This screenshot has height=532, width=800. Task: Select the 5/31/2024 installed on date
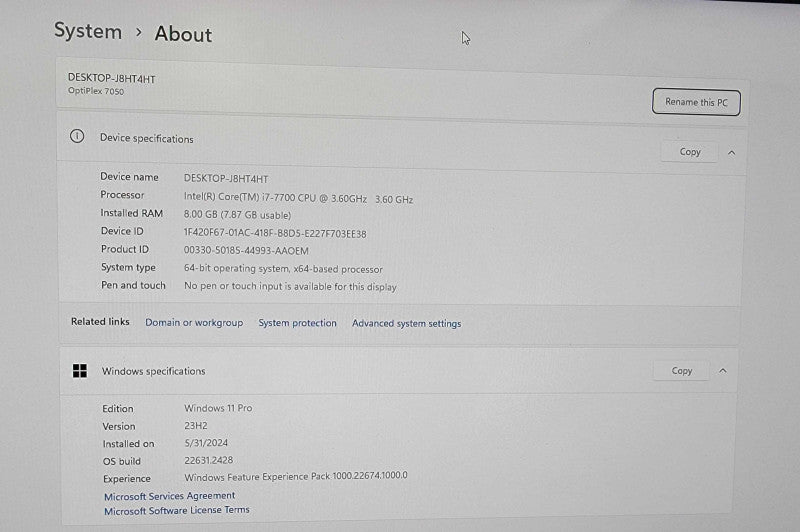click(206, 443)
